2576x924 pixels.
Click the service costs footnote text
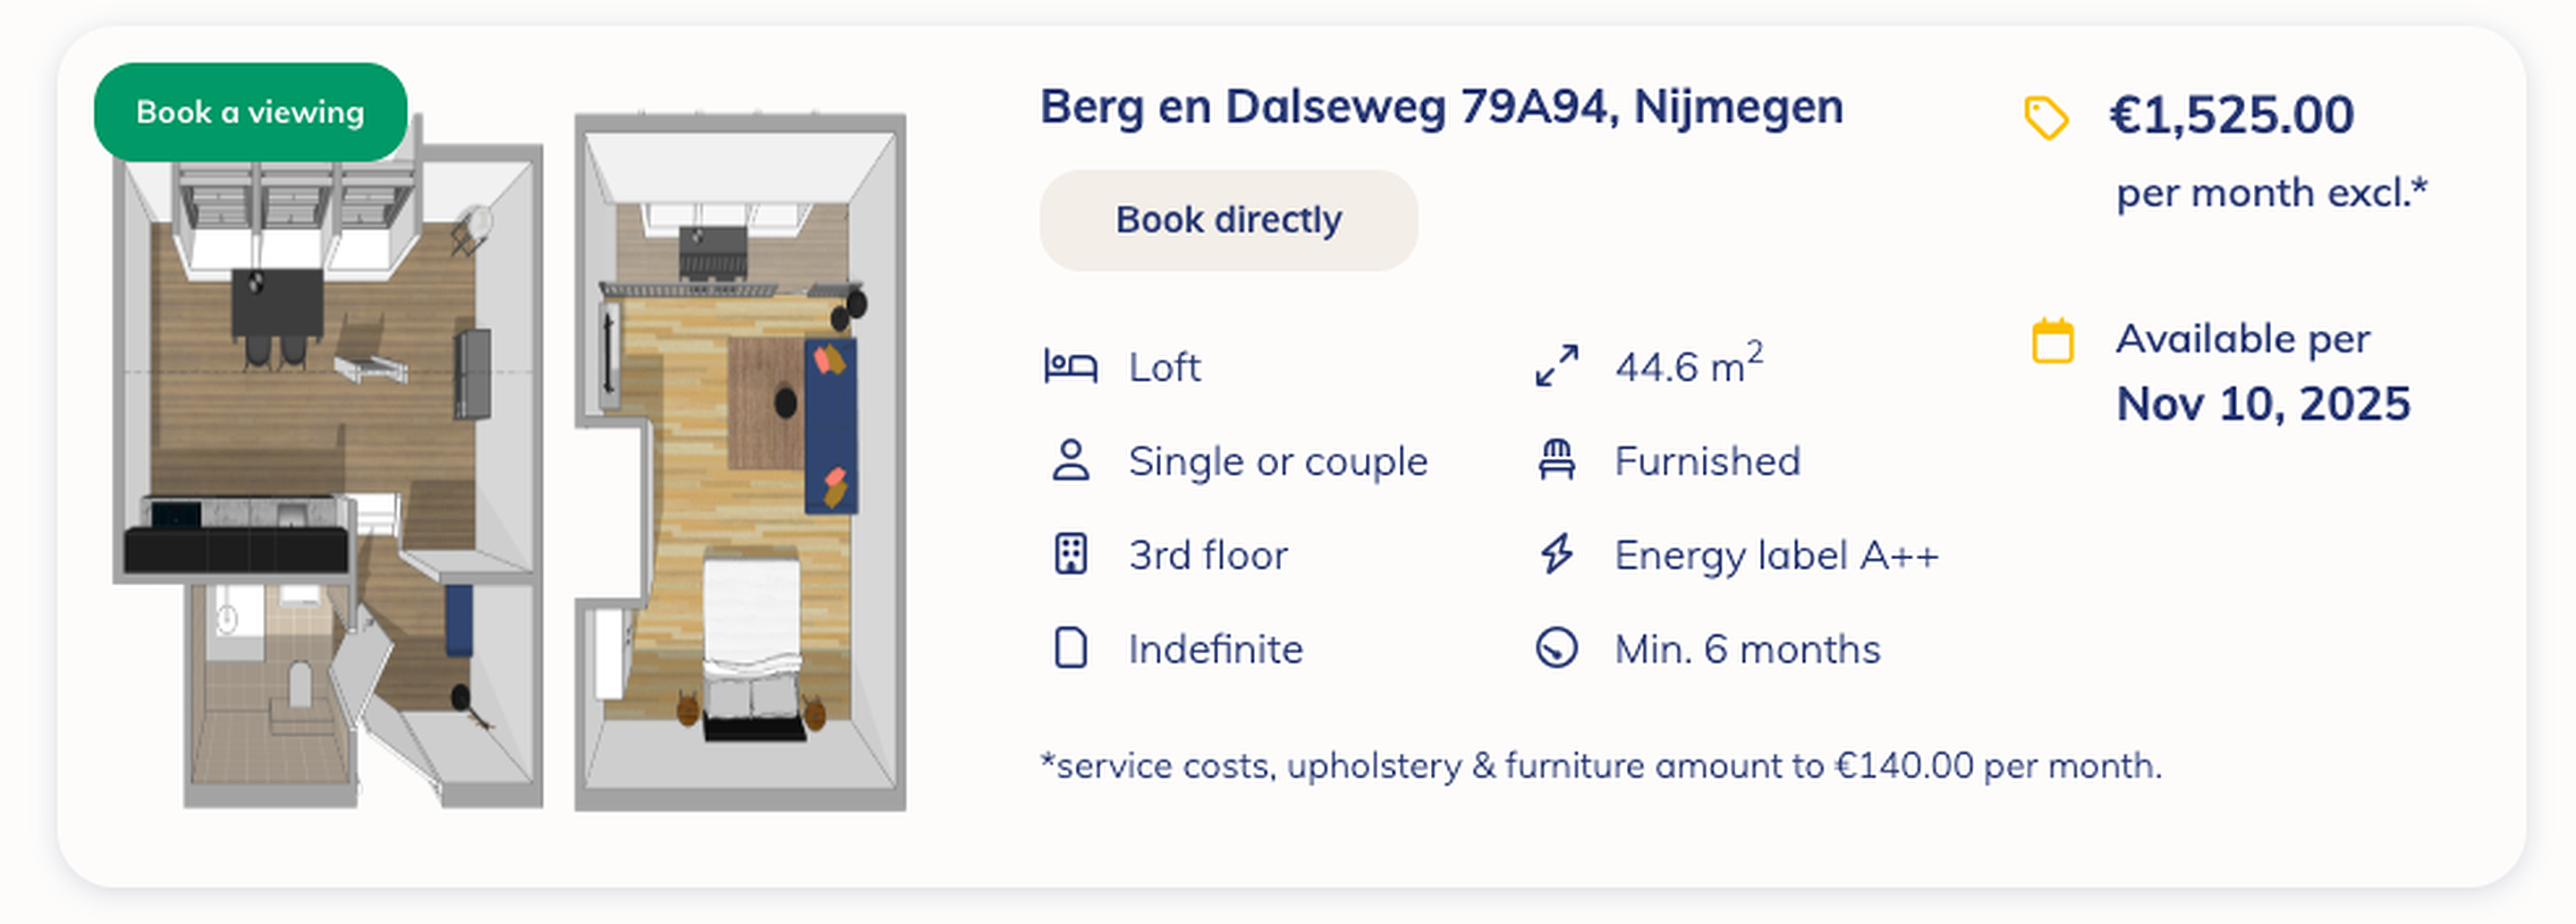click(x=1600, y=766)
